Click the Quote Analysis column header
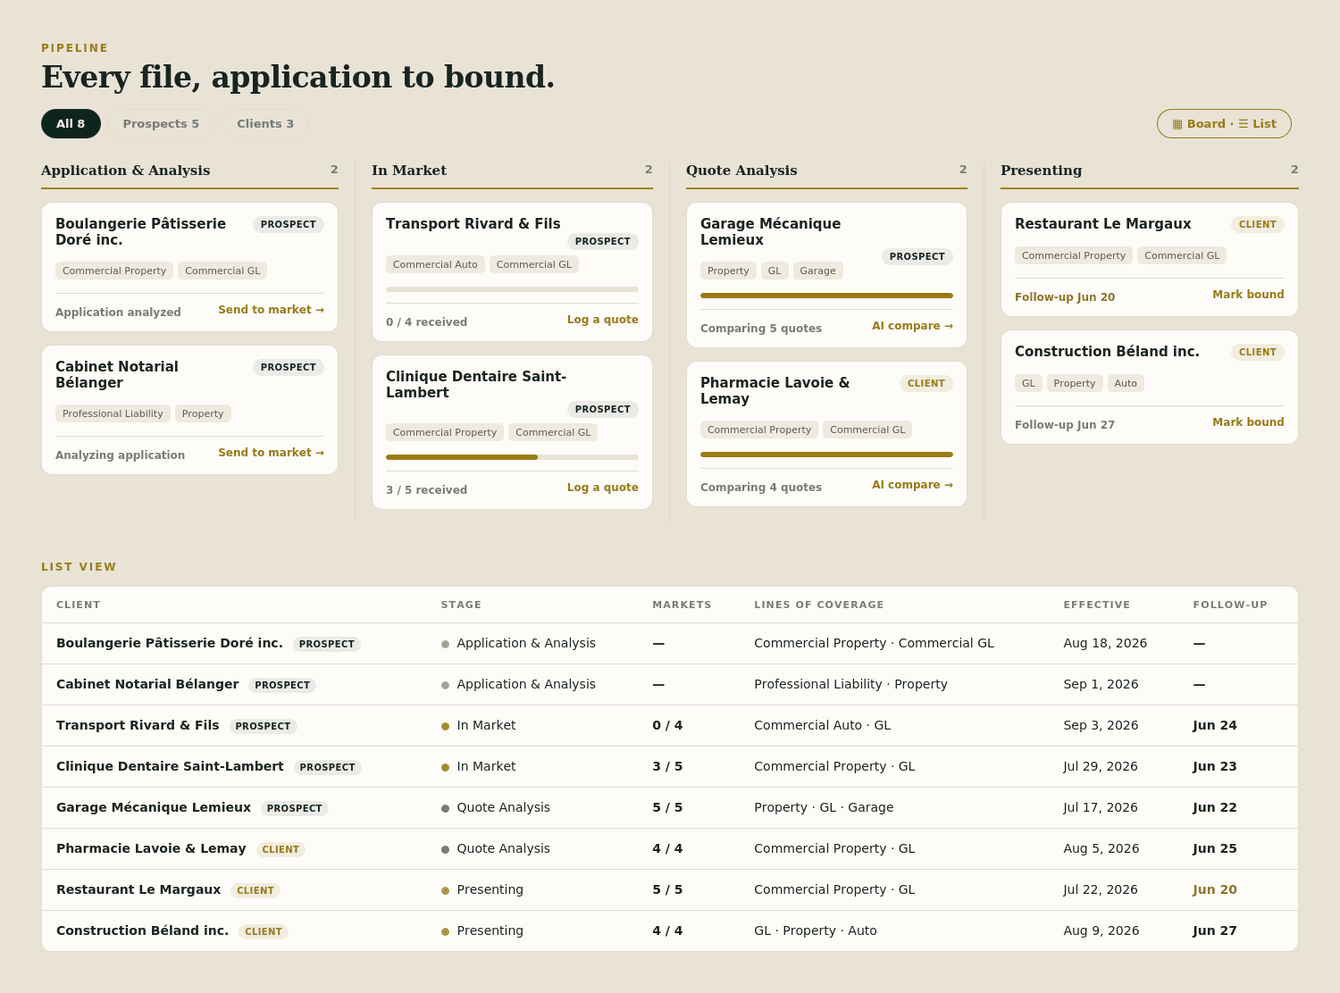The width and height of the screenshot is (1340, 993). [742, 171]
